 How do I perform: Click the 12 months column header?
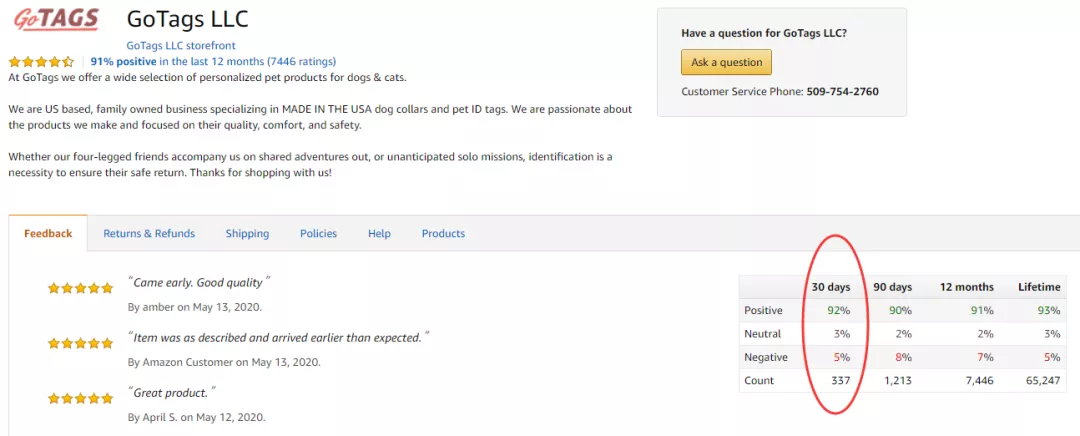pos(967,287)
